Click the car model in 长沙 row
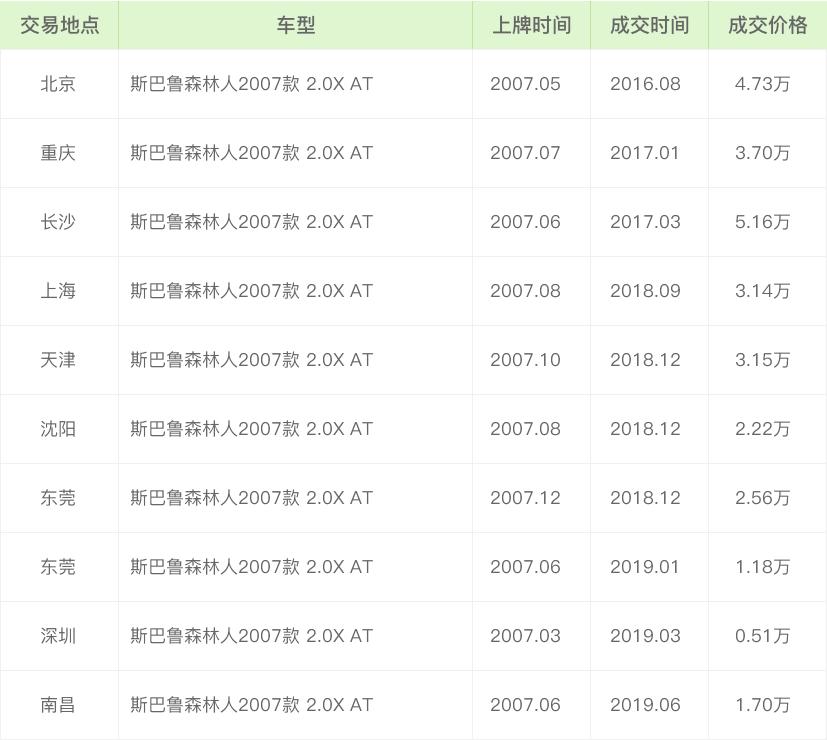 tap(252, 222)
